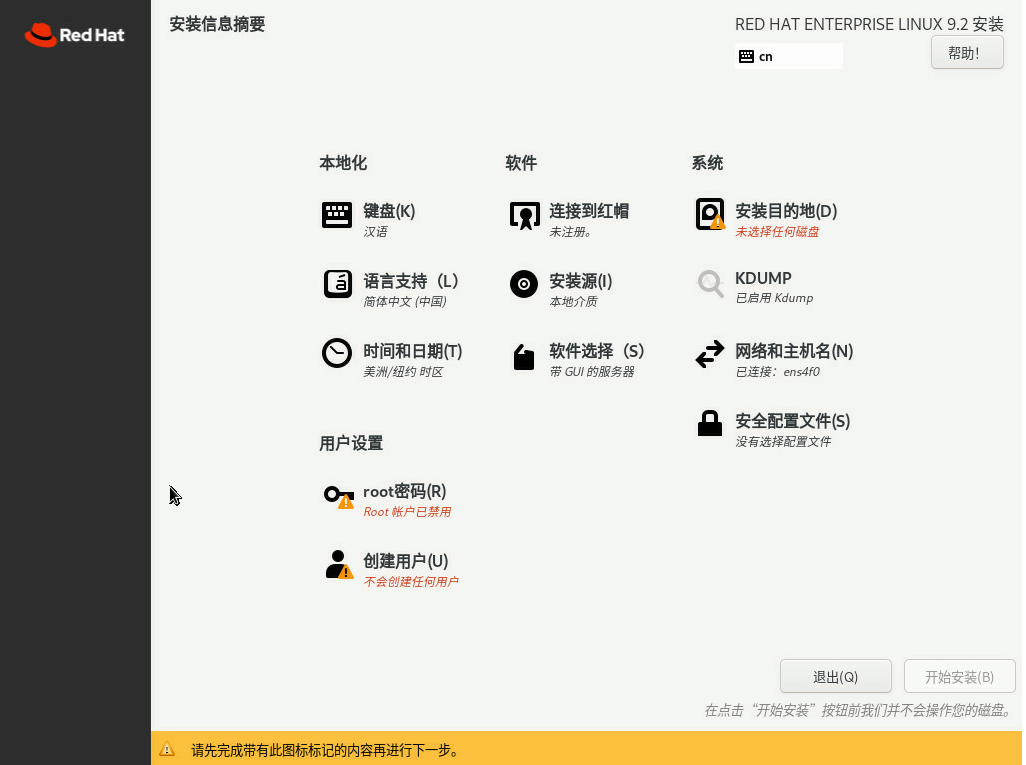
Task: Click the cn keyboard layout indicator
Action: point(788,57)
